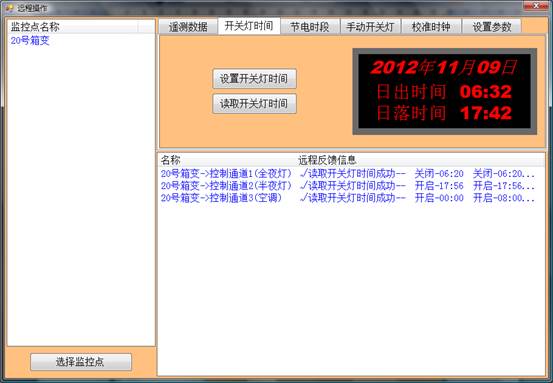Screen dimensions: 553x383
Task: Switch to the 设置参数 tab
Action: [x=492, y=27]
